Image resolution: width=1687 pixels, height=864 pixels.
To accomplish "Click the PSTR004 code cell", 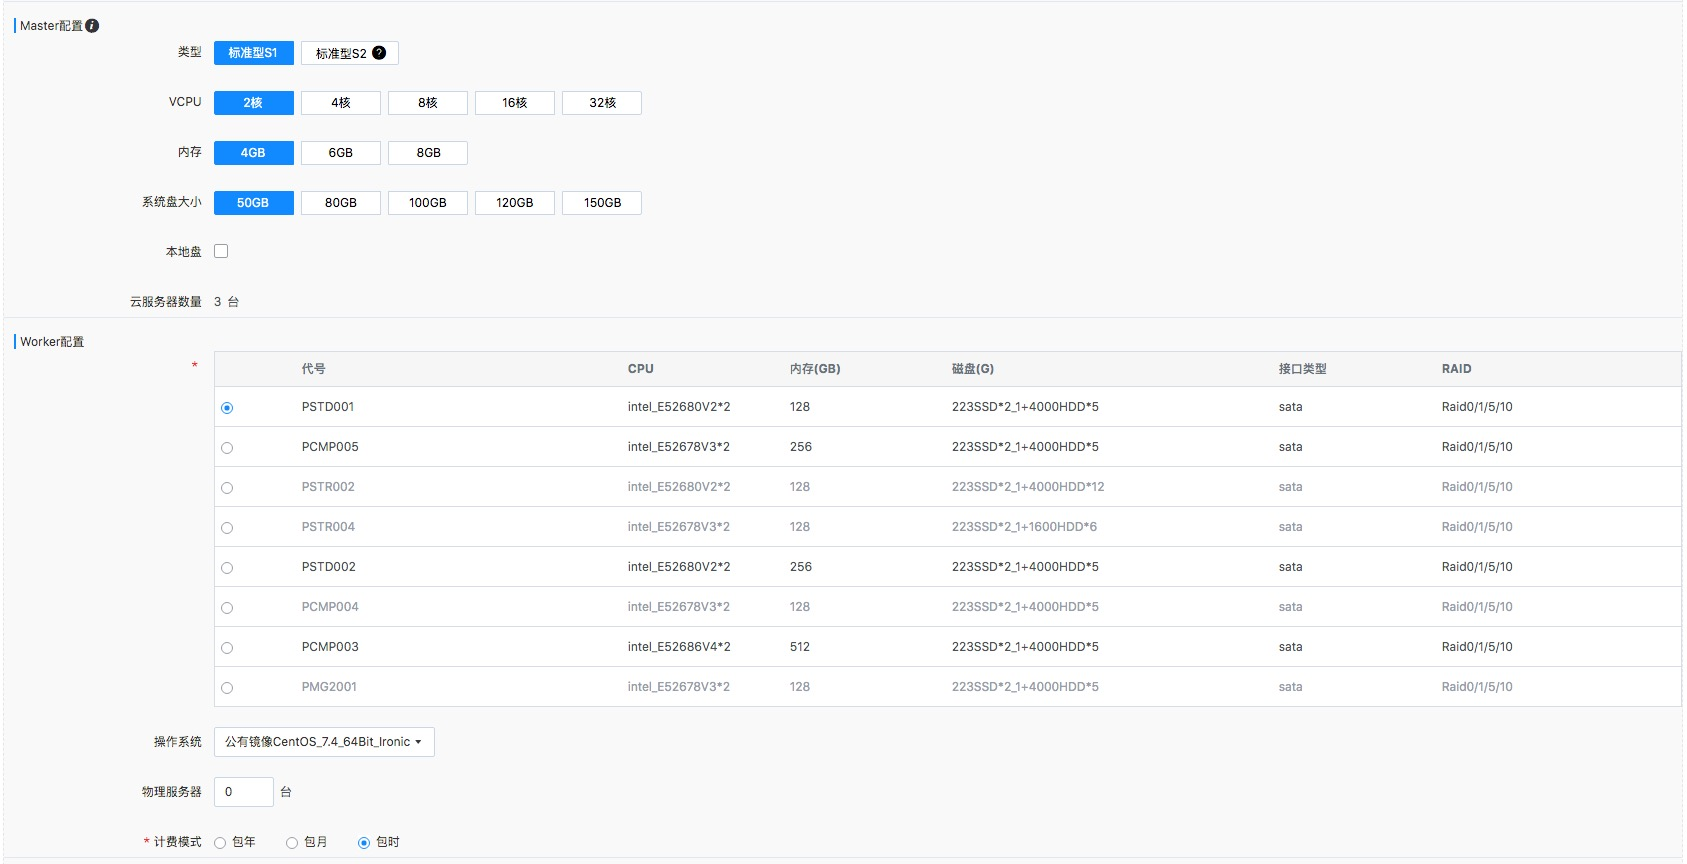I will tap(328, 527).
